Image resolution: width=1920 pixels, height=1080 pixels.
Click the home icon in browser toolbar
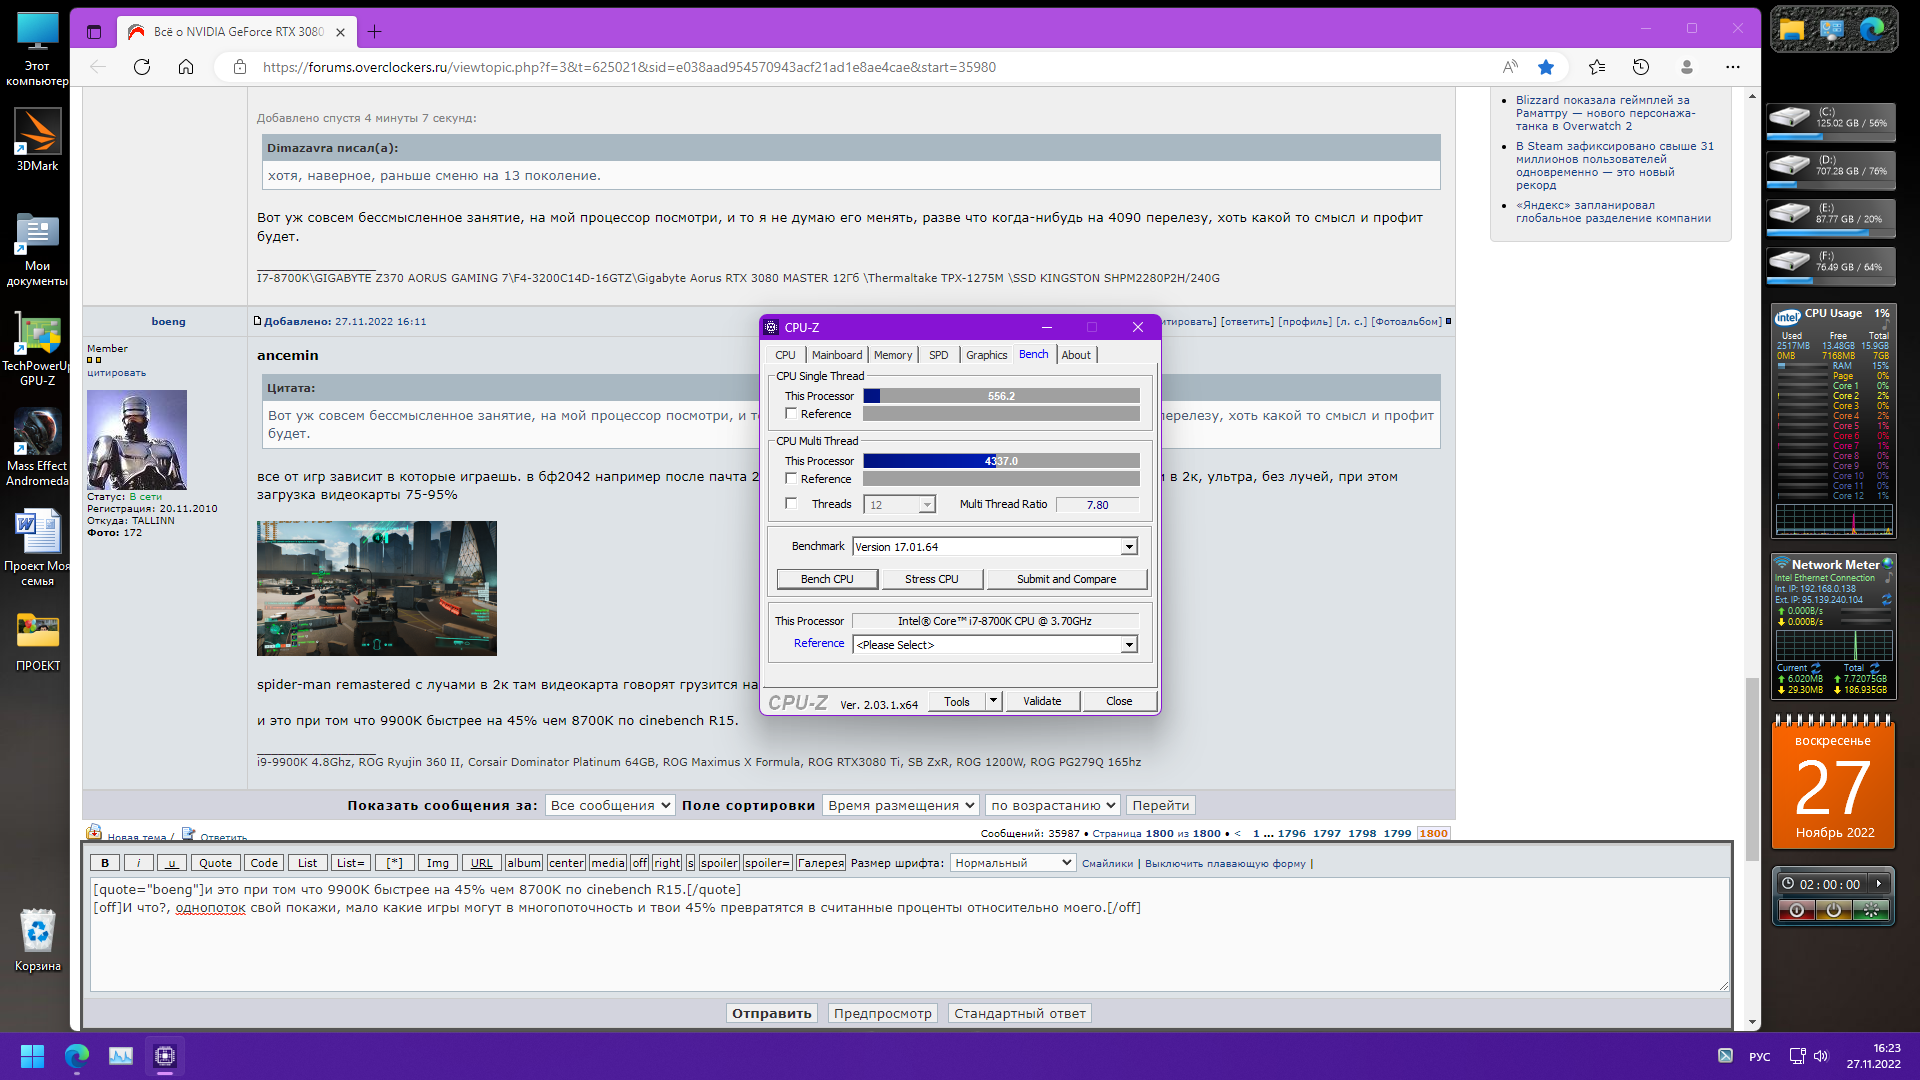[x=186, y=67]
